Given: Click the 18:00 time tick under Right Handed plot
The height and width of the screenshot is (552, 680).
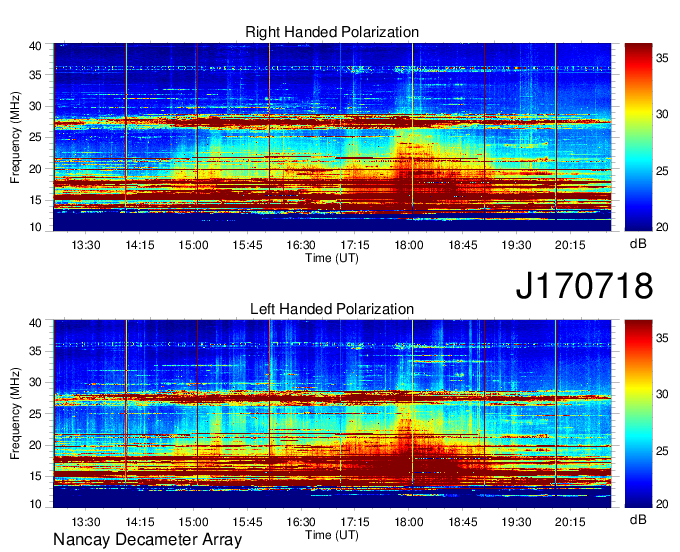Looking at the screenshot, I should click(409, 245).
